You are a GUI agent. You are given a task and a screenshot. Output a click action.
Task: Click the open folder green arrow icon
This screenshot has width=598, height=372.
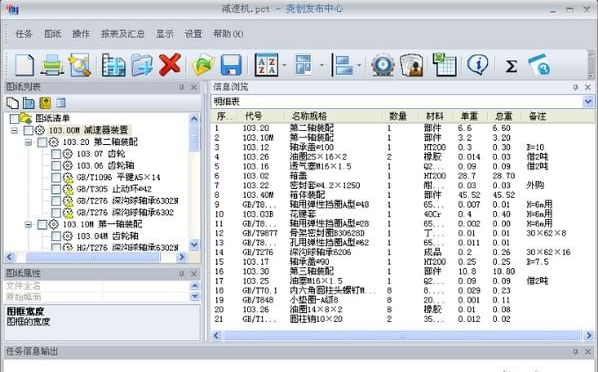point(203,66)
